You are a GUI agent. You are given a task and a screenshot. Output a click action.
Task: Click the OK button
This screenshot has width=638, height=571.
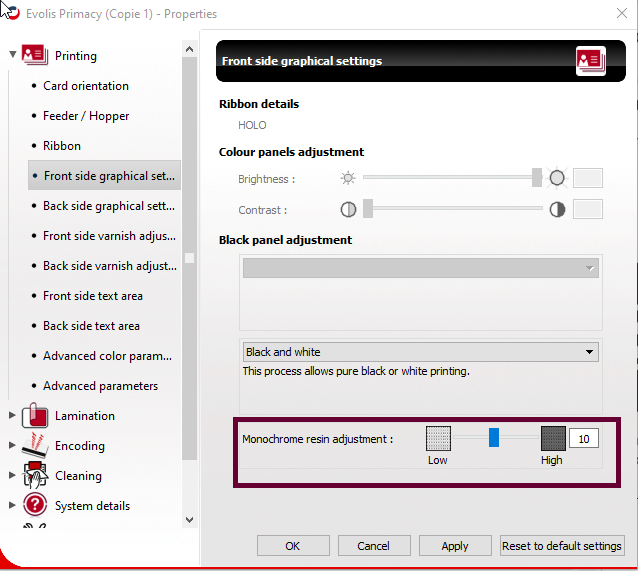click(x=293, y=546)
